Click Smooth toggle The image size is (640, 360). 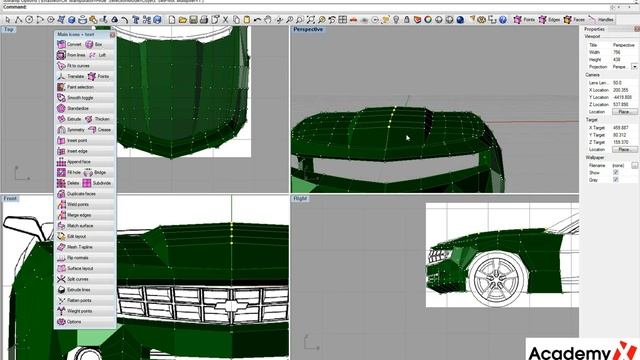pyautogui.click(x=76, y=98)
